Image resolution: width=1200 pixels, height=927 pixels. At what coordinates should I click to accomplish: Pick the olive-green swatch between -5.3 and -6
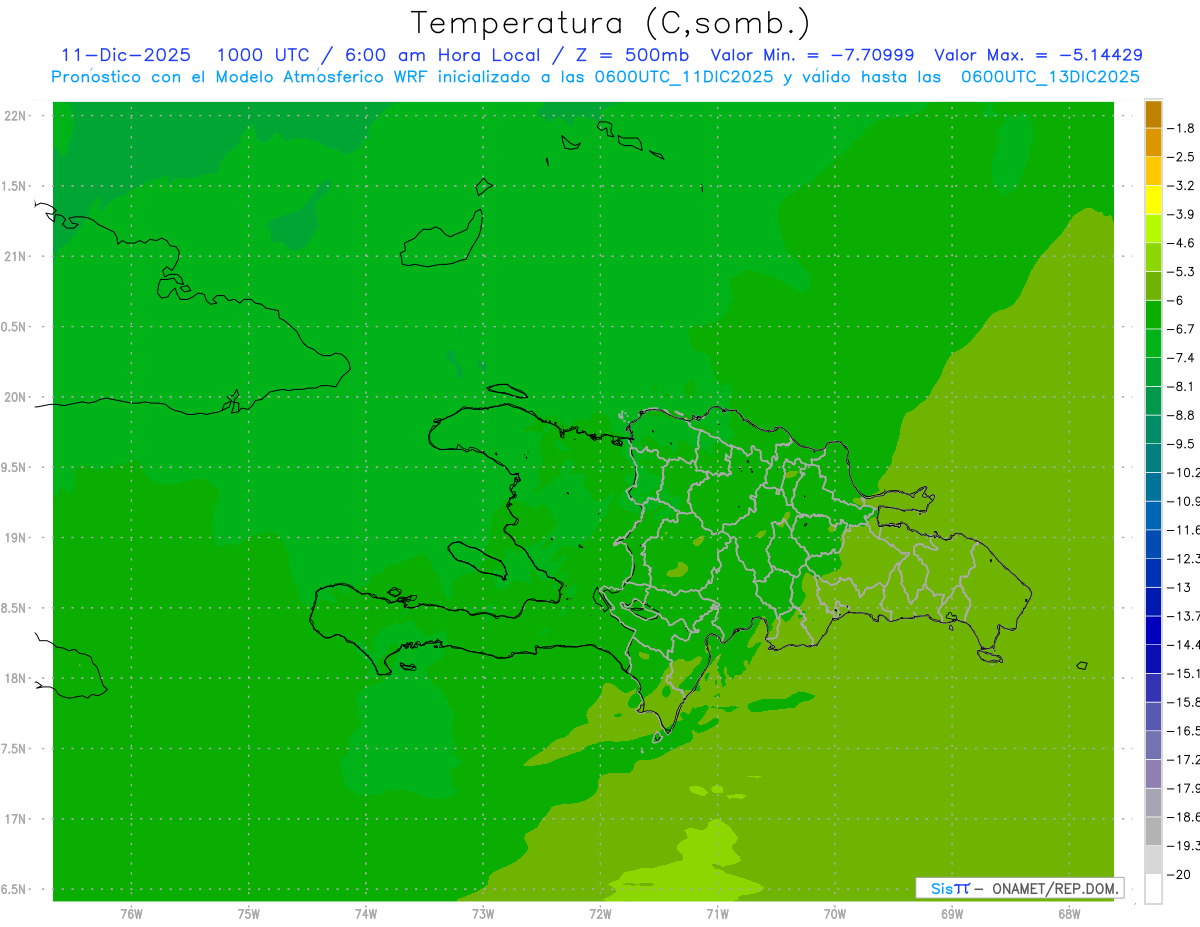[x=1153, y=286]
